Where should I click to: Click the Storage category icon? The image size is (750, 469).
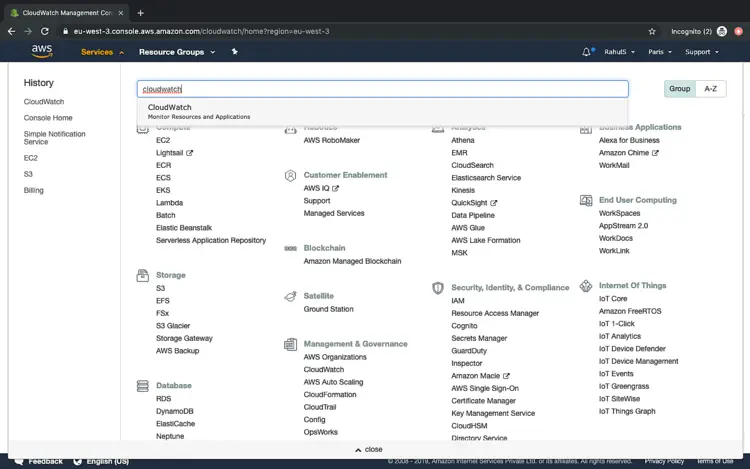click(x=143, y=275)
